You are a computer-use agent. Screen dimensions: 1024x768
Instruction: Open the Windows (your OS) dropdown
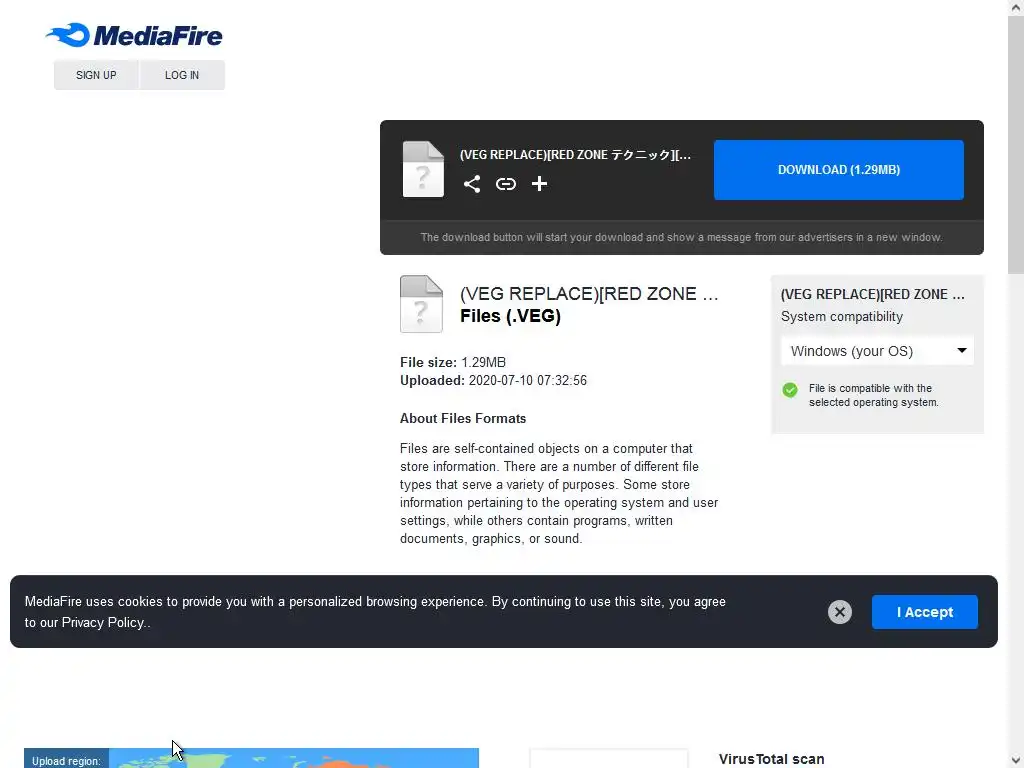pos(877,351)
